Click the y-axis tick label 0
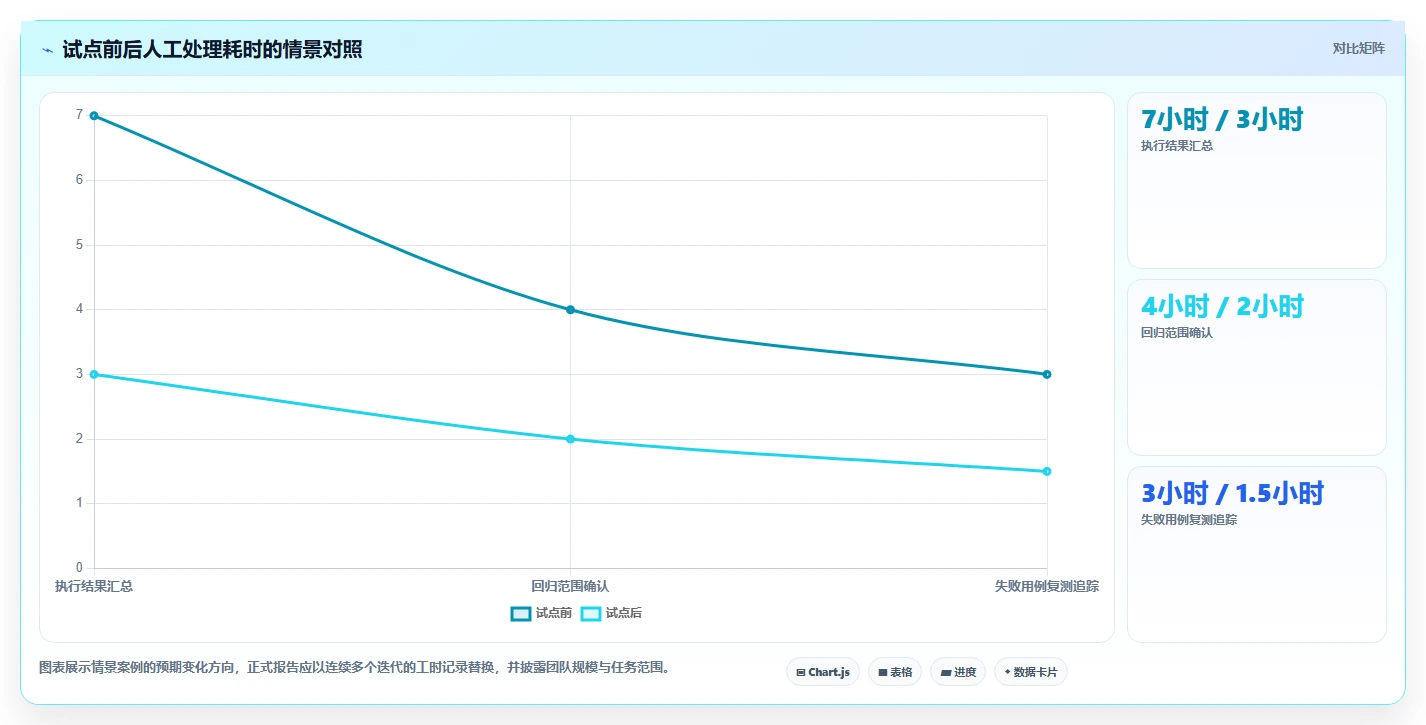Screen dimensions: 1426x725 79,568
